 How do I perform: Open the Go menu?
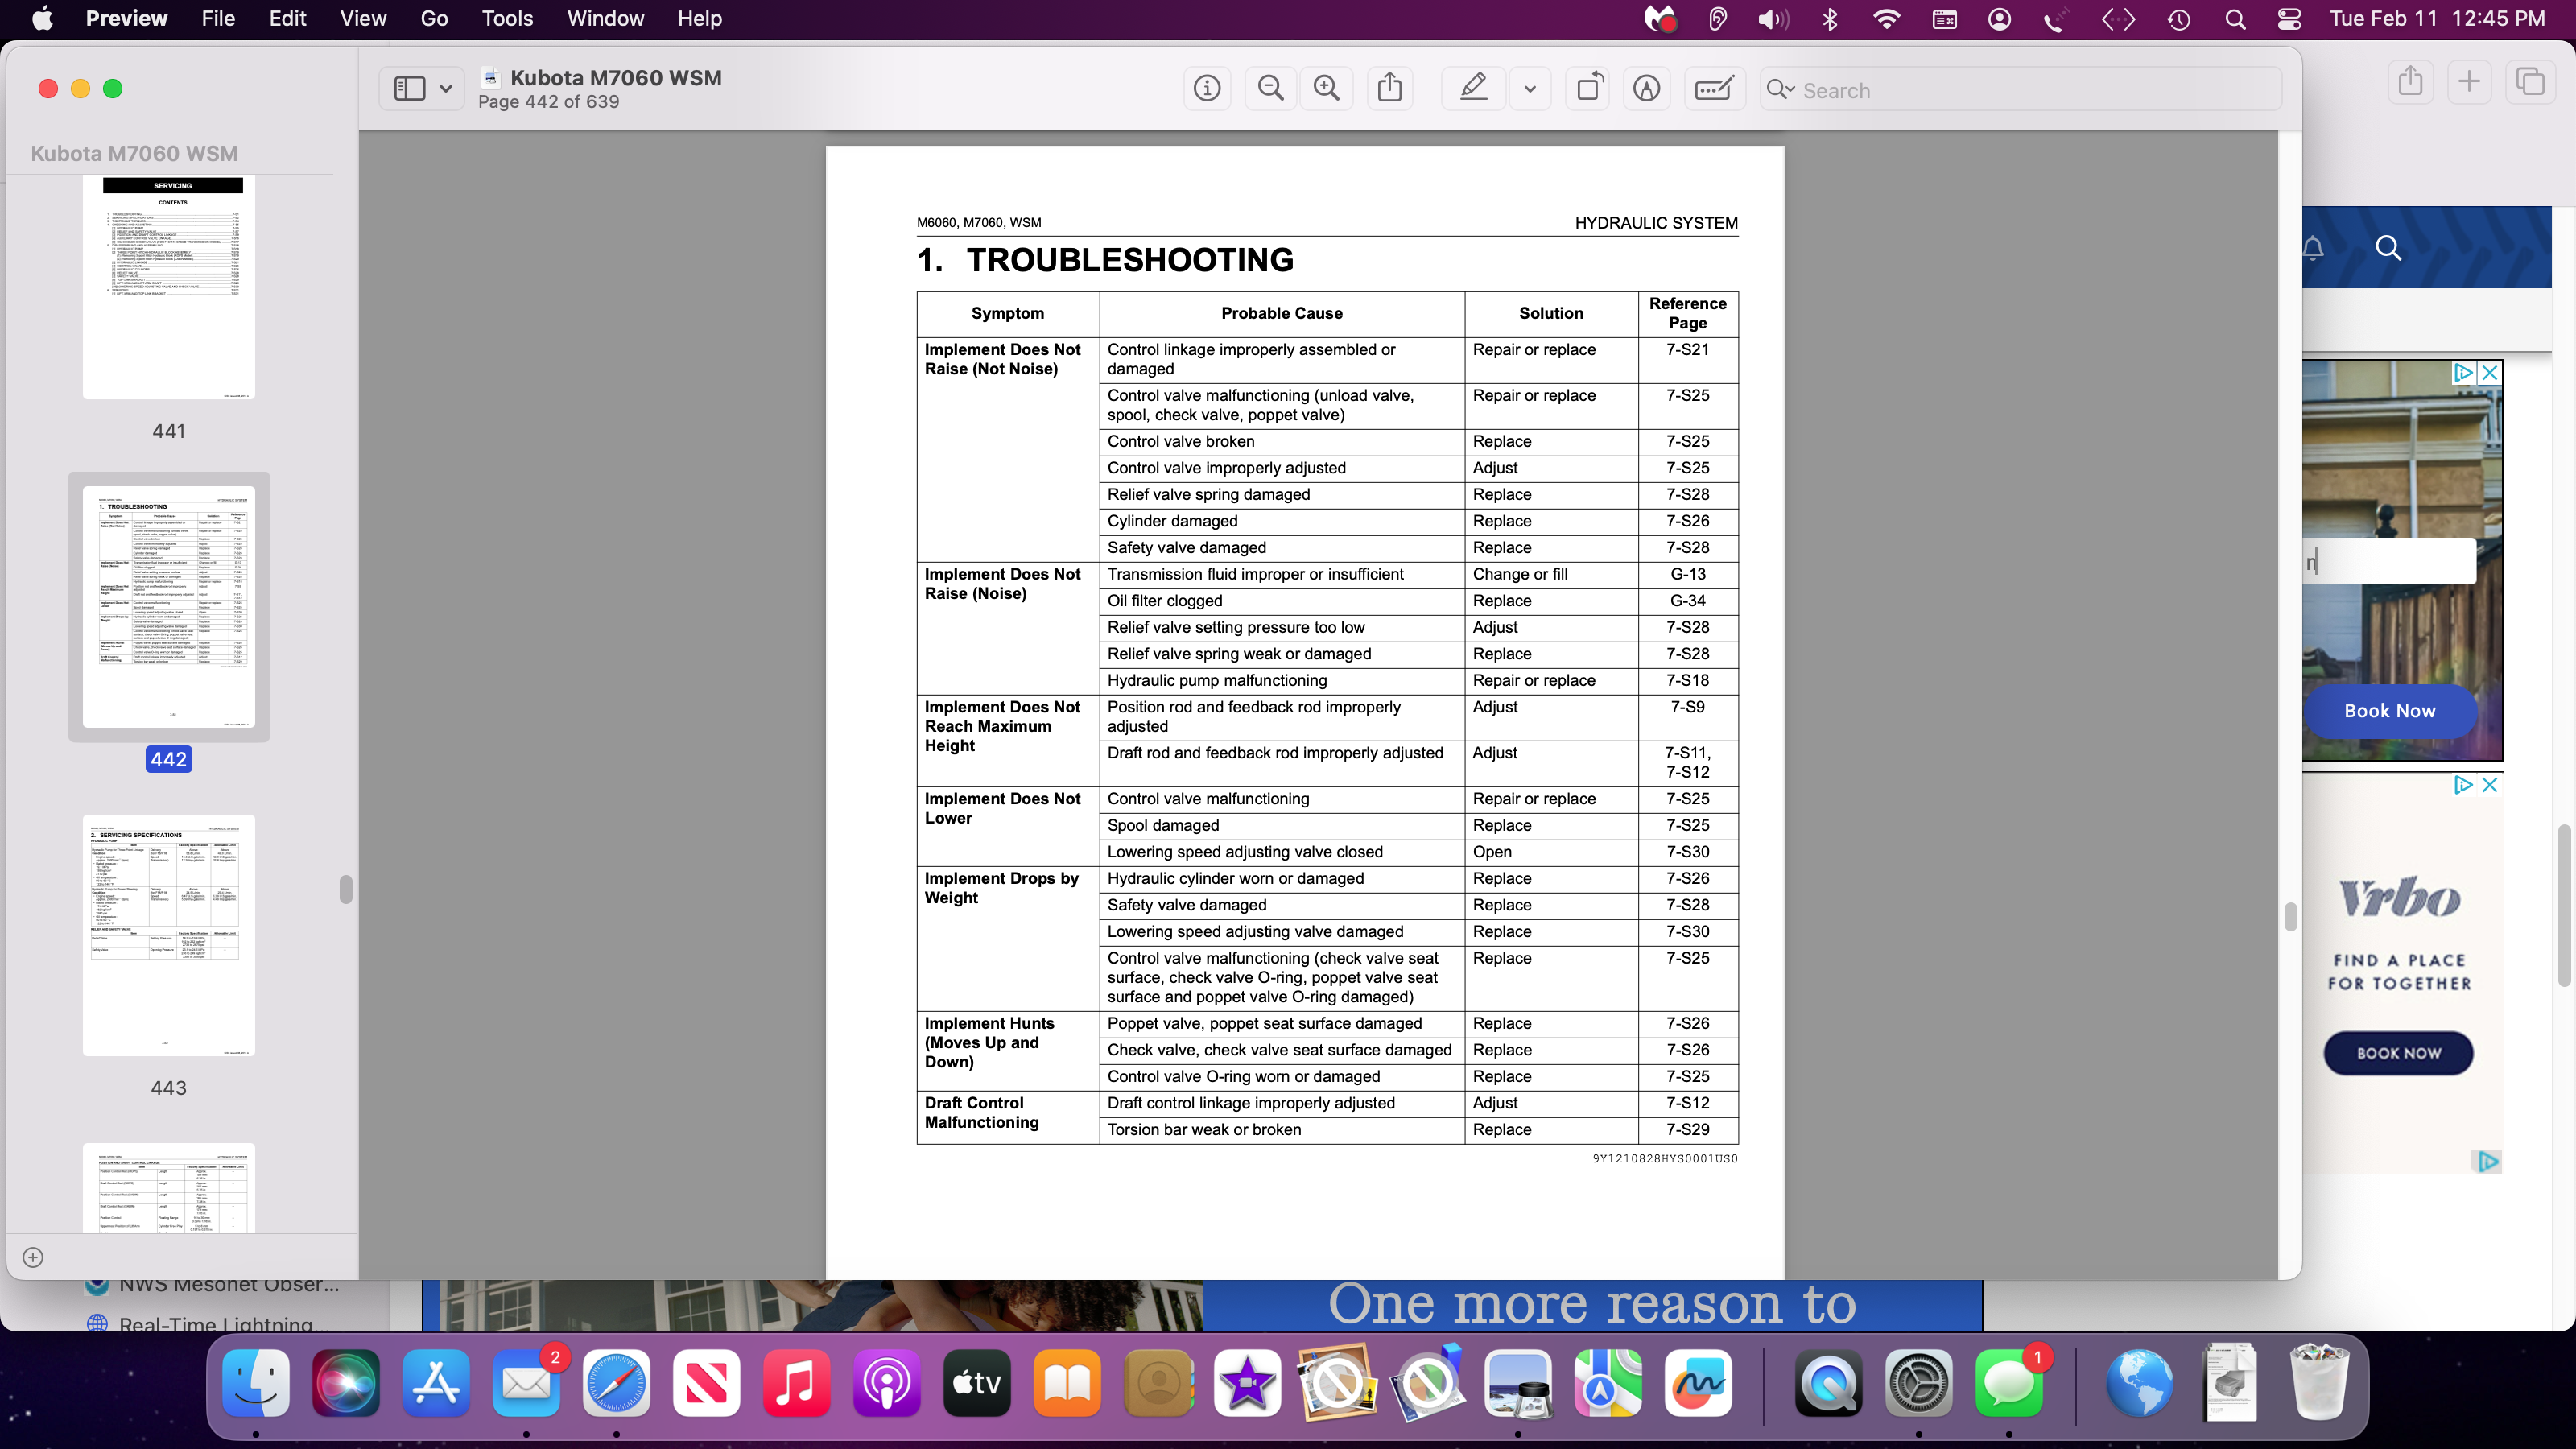pyautogui.click(x=433, y=19)
